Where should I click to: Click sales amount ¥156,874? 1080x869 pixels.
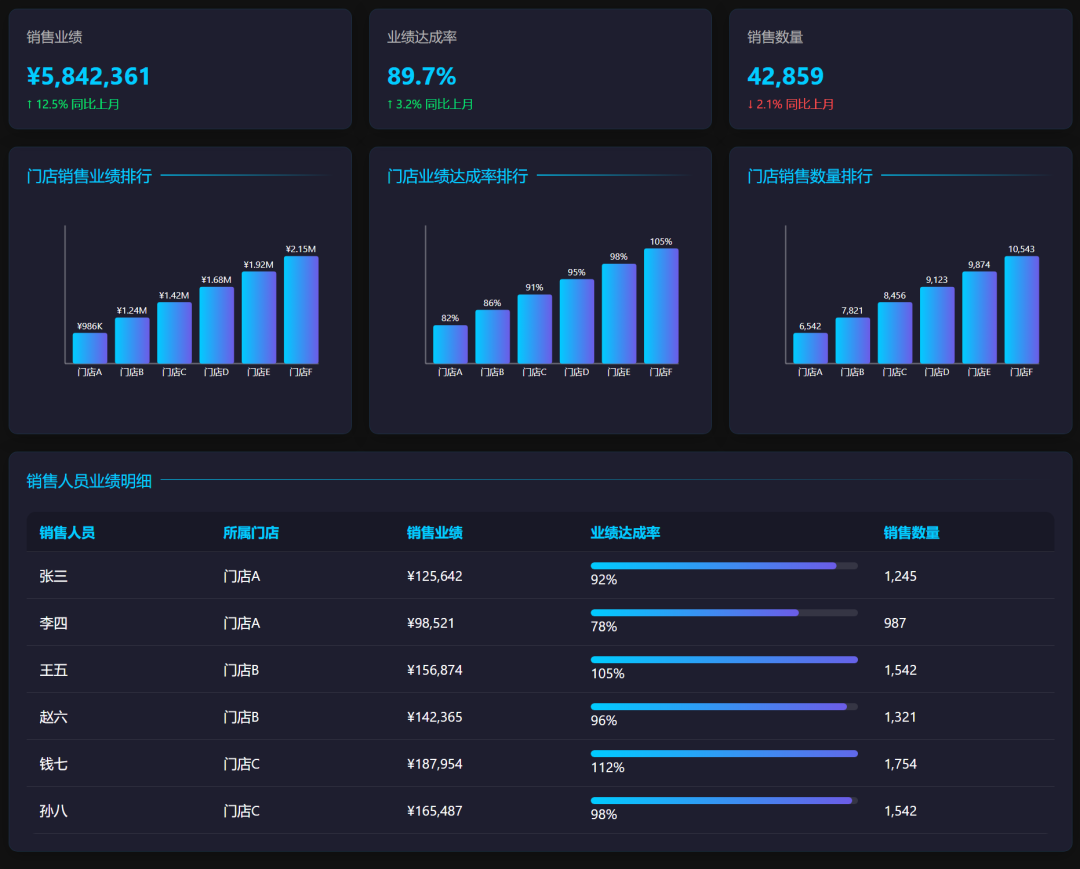435,669
